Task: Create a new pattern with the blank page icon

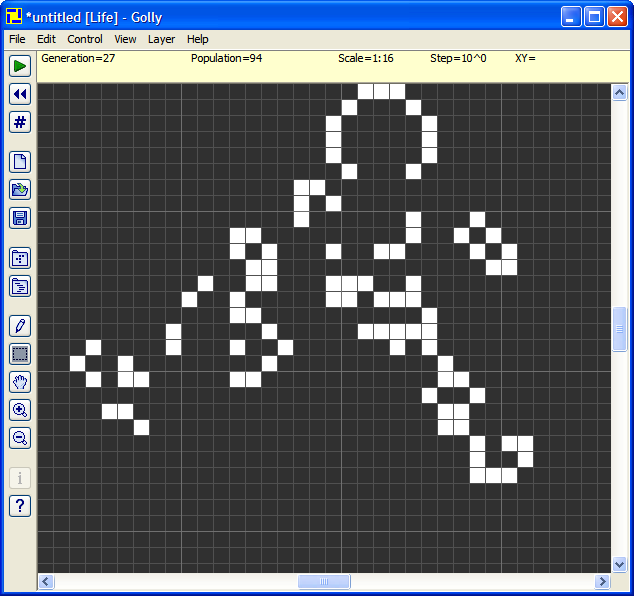Action: pyautogui.click(x=20, y=162)
